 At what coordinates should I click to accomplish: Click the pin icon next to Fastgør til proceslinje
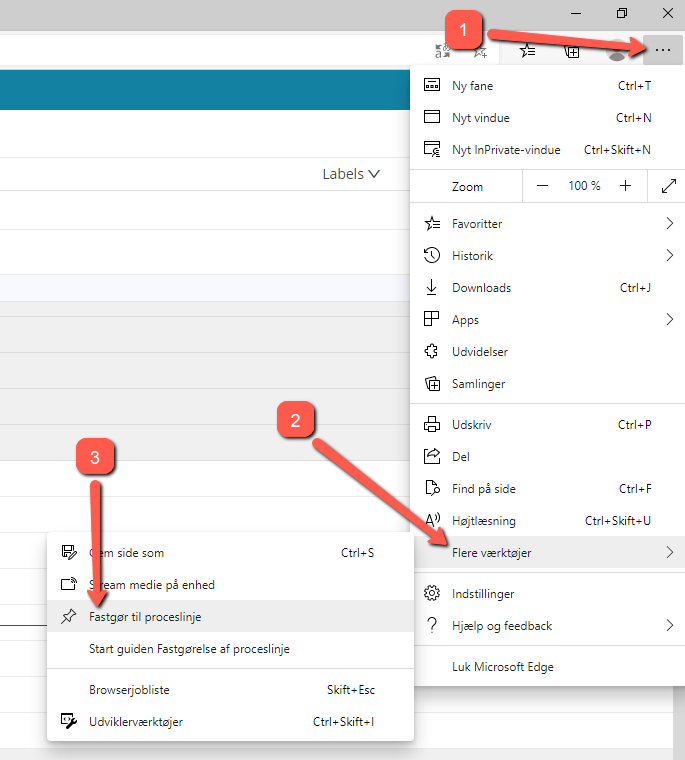coord(69,616)
